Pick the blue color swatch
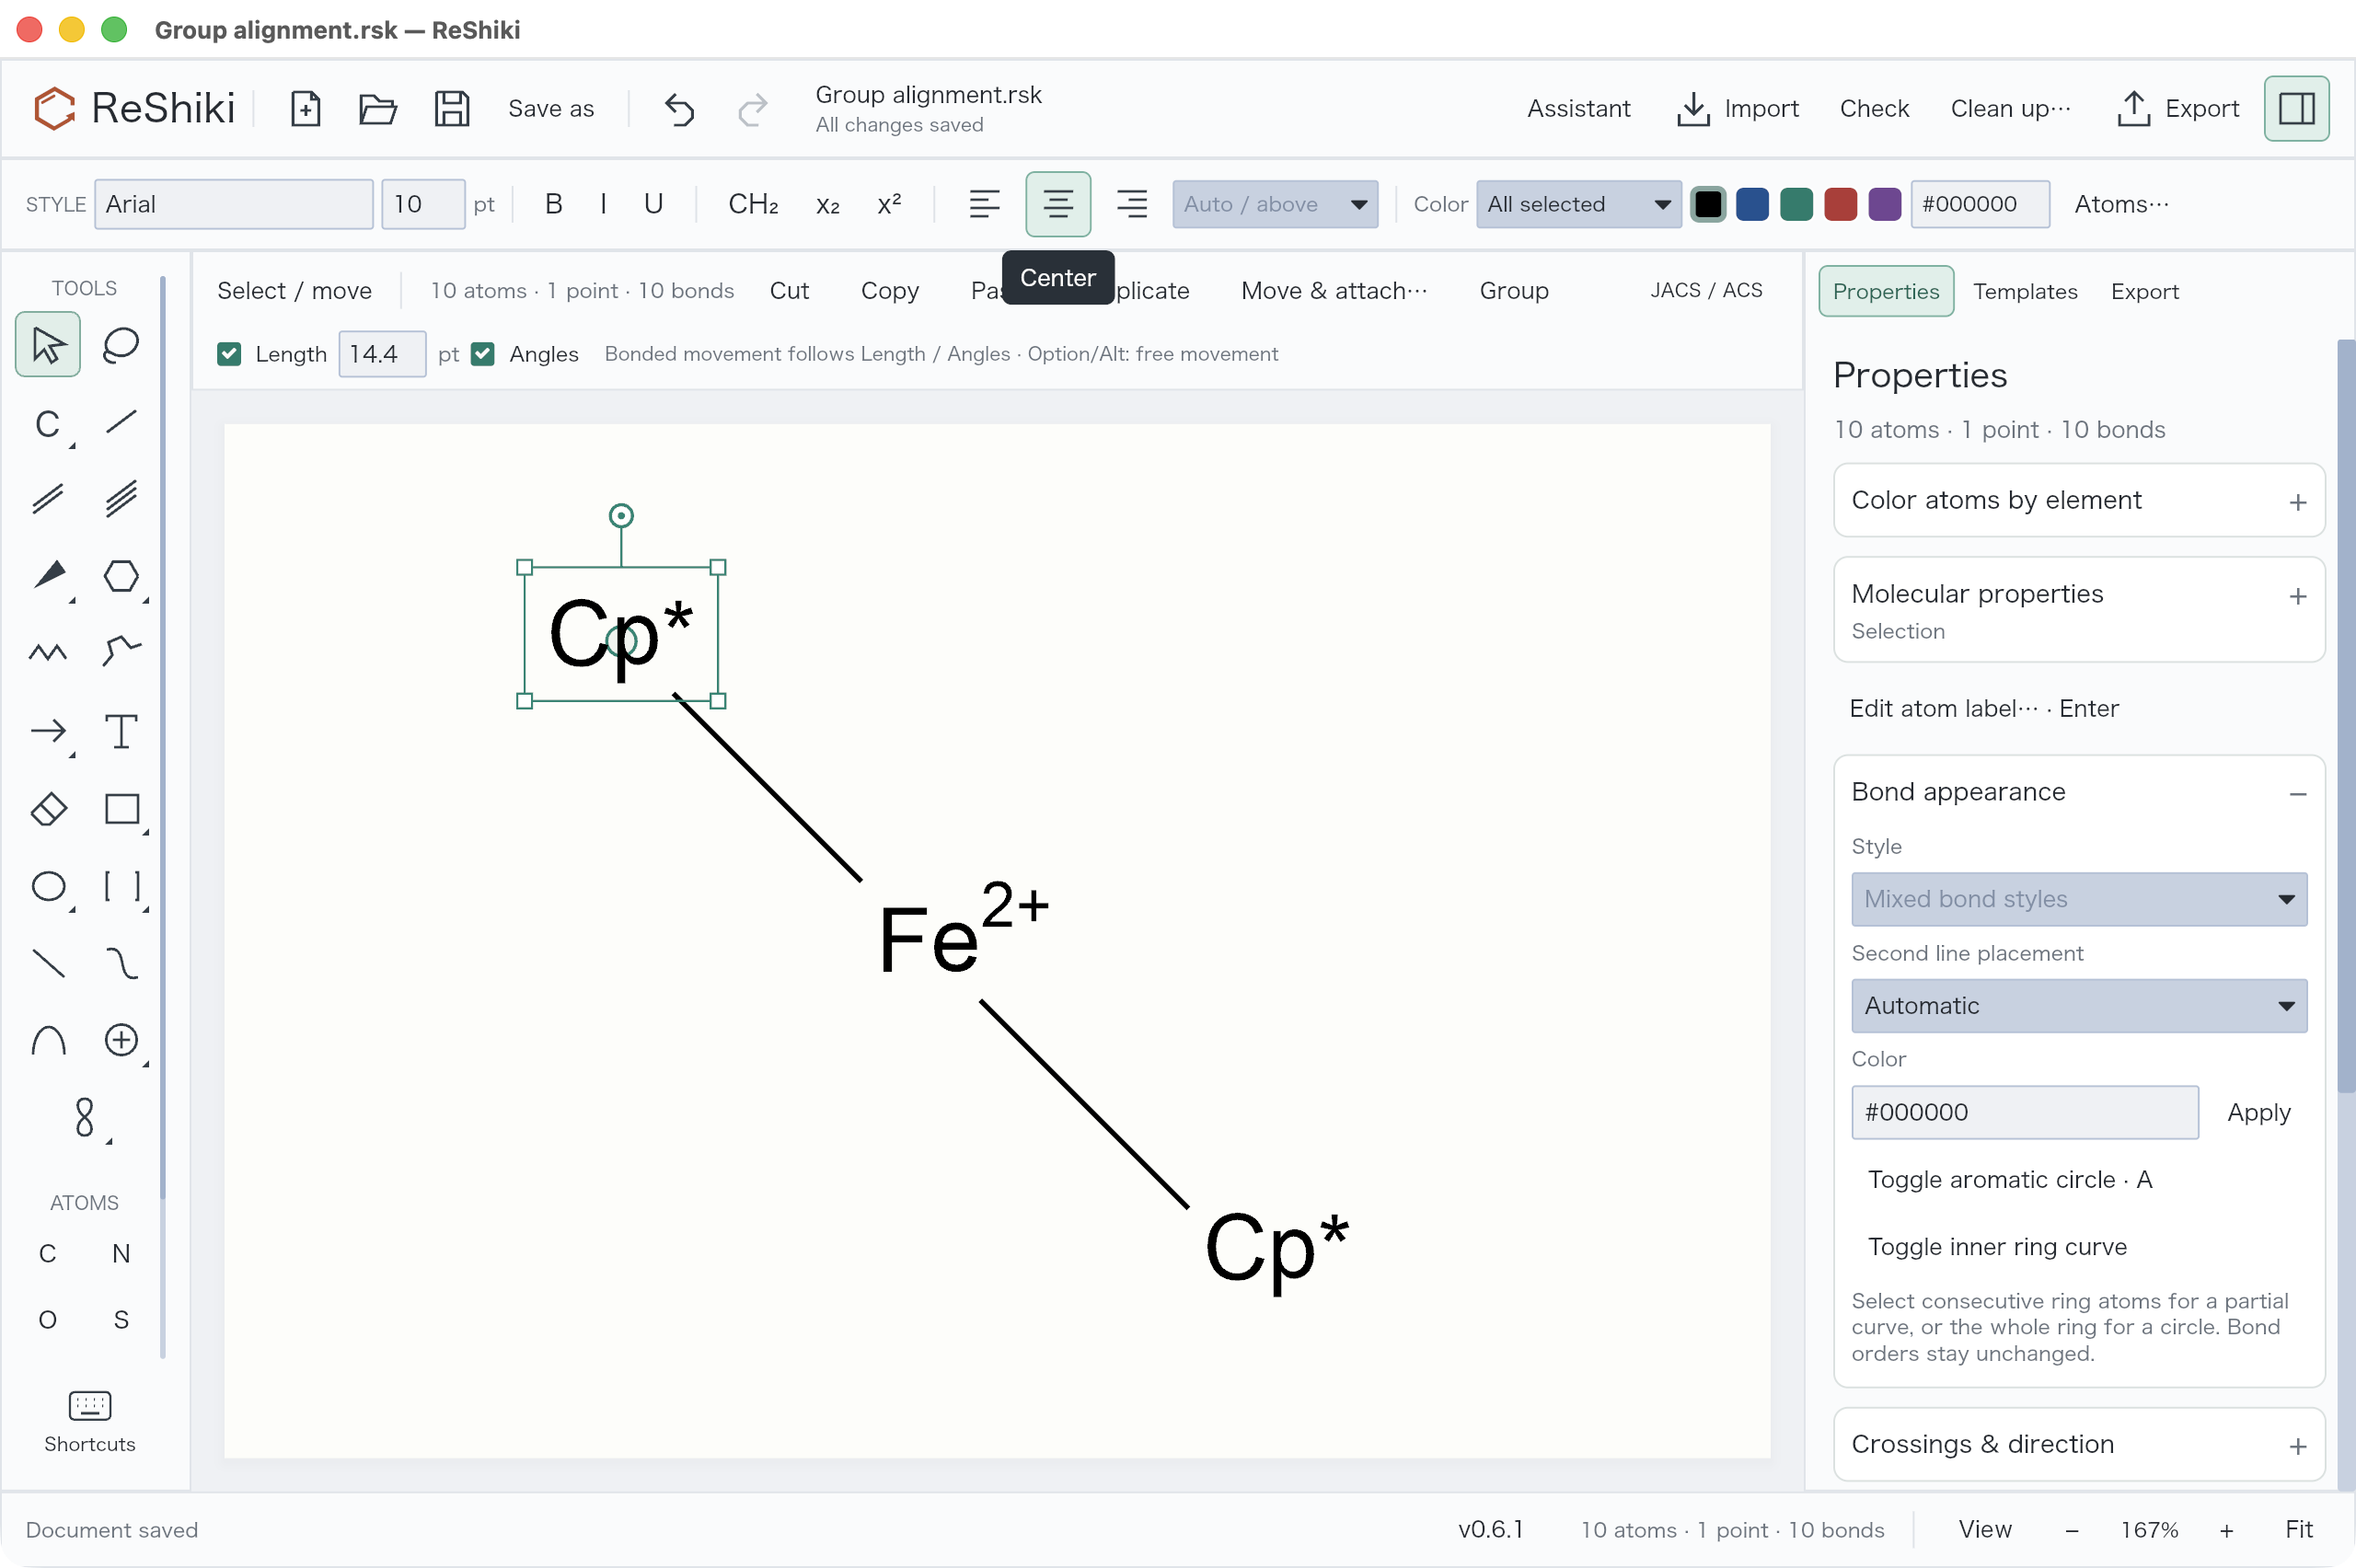Viewport: 2356px width, 1568px height. tap(1751, 204)
